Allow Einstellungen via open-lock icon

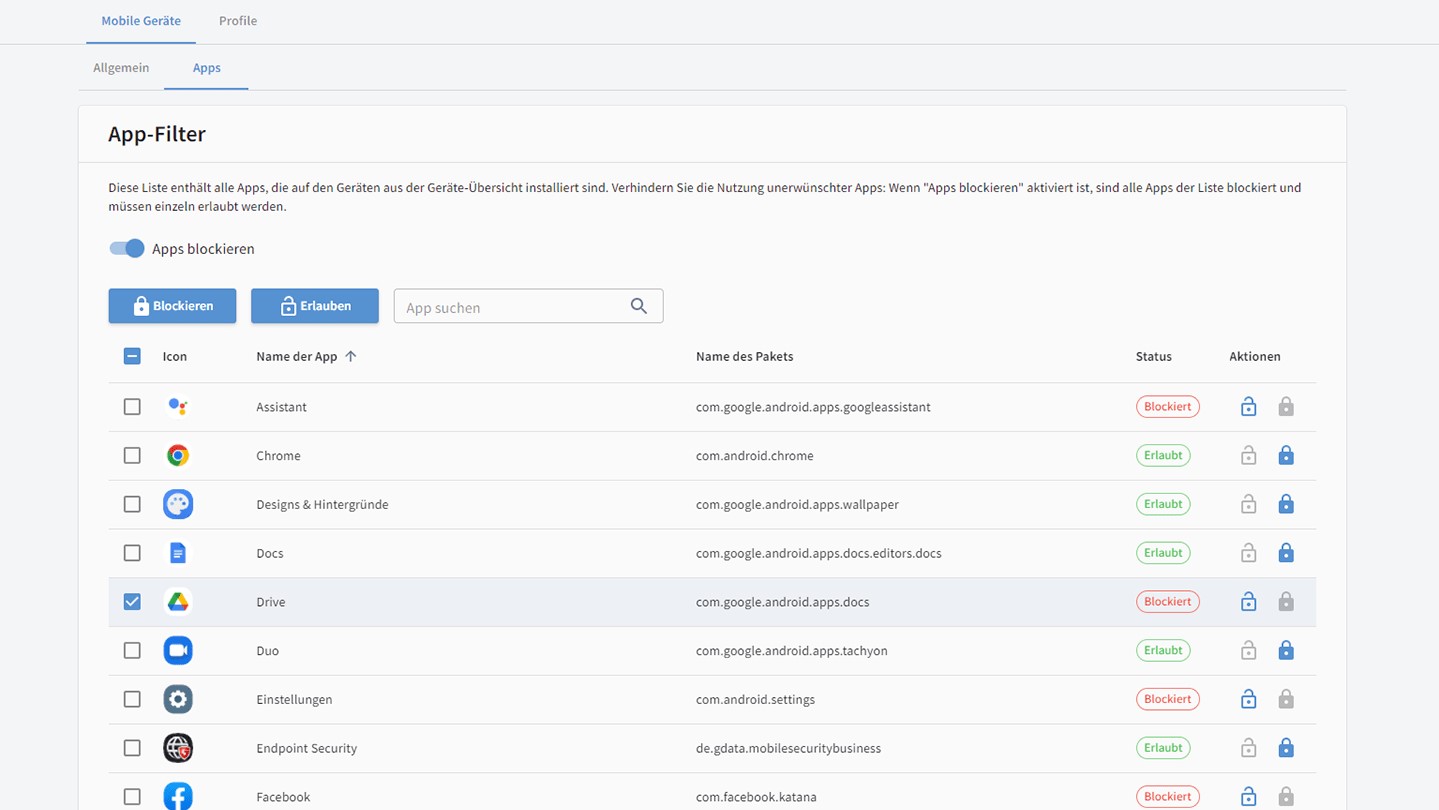coord(1248,700)
